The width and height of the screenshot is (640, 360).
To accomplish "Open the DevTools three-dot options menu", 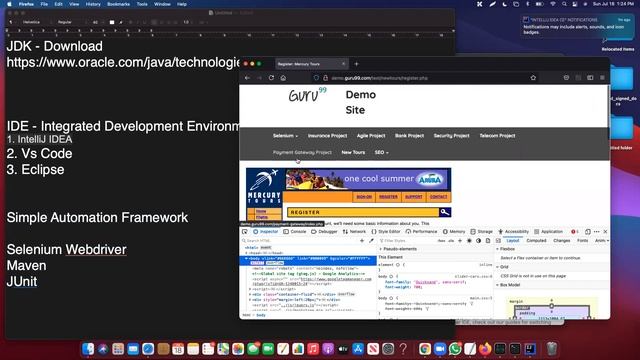I will [596, 231].
